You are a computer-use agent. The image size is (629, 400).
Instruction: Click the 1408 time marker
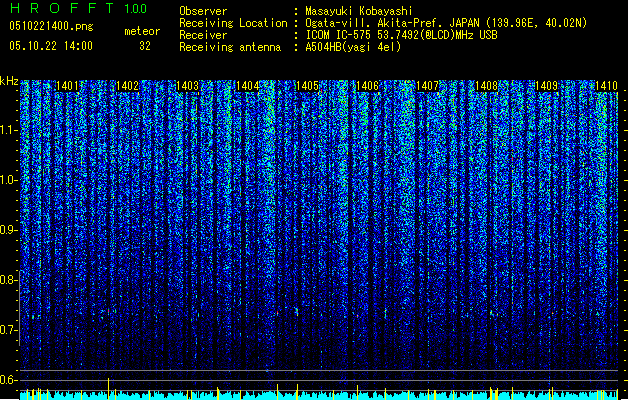coord(487,86)
